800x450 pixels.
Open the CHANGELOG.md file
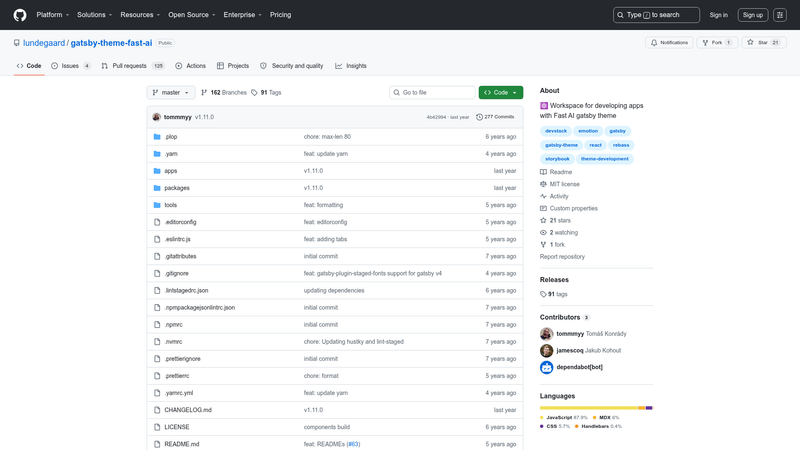pos(188,410)
